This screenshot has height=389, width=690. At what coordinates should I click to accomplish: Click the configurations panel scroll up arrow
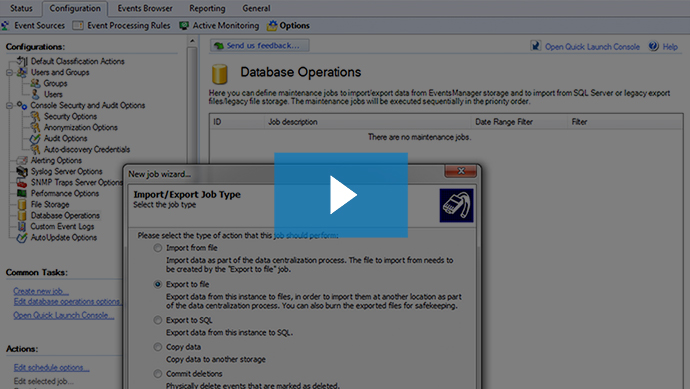click(x=192, y=41)
